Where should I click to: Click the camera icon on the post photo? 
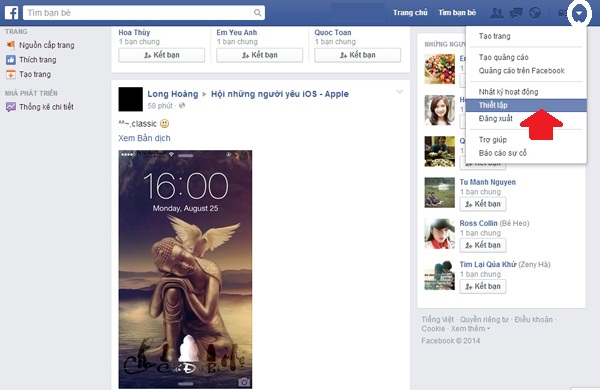(x=244, y=382)
